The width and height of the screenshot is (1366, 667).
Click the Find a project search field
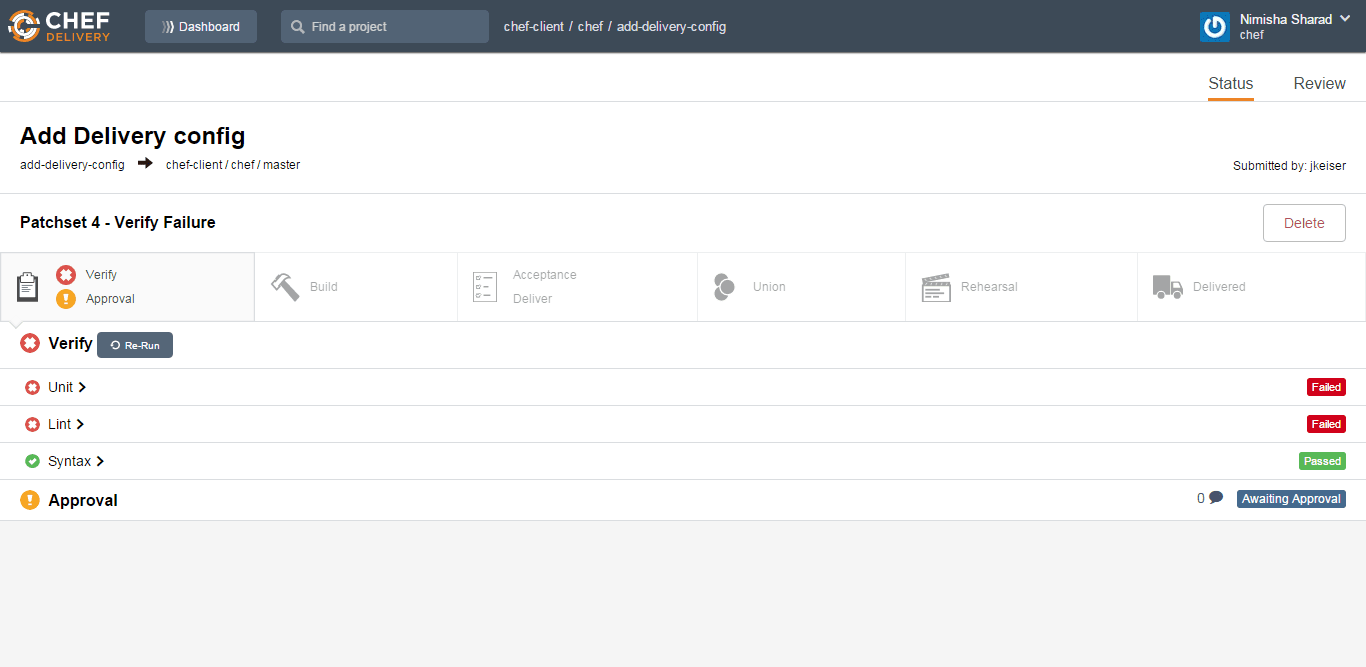tap(385, 27)
